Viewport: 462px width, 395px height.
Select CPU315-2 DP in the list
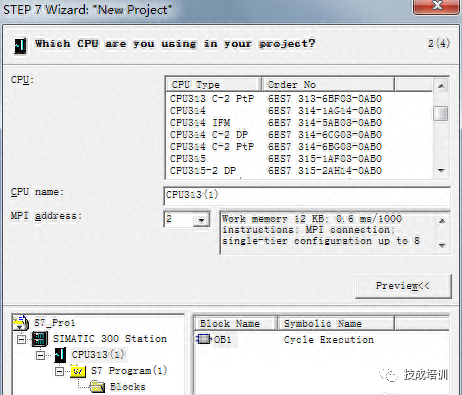point(203,171)
